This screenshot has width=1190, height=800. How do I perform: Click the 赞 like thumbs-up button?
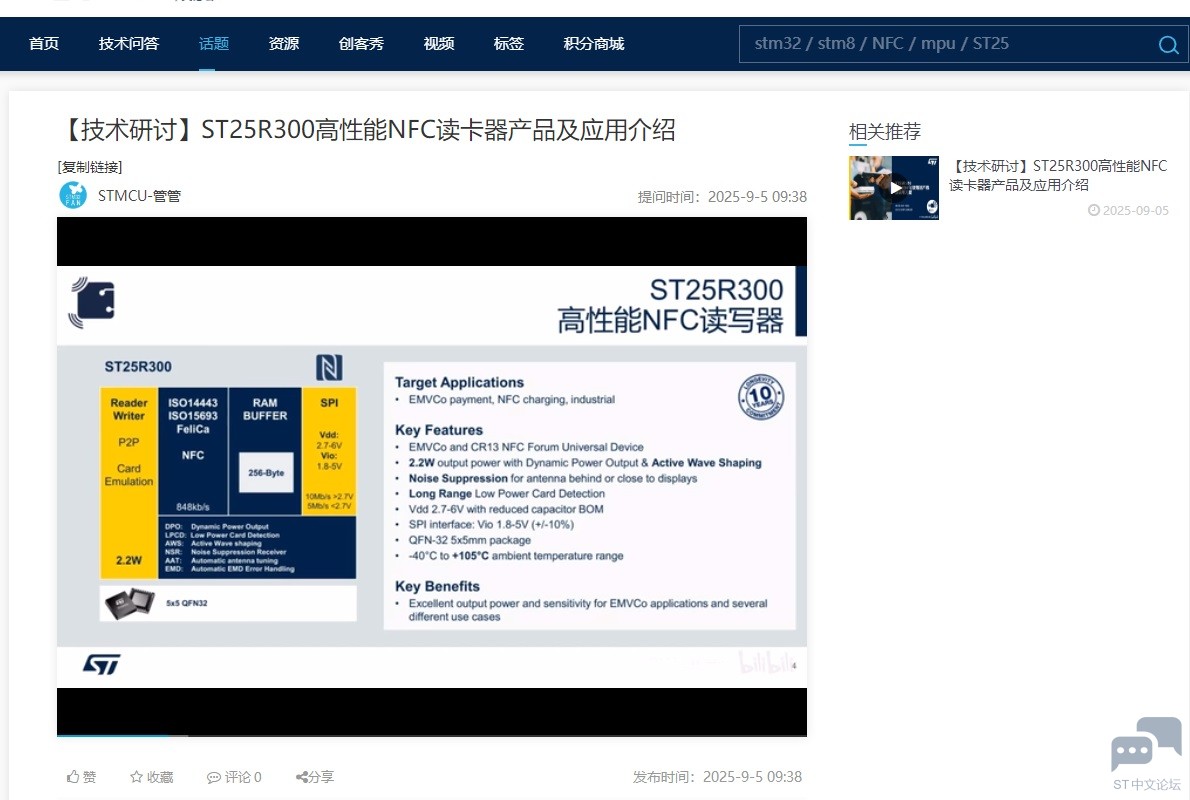pos(81,776)
